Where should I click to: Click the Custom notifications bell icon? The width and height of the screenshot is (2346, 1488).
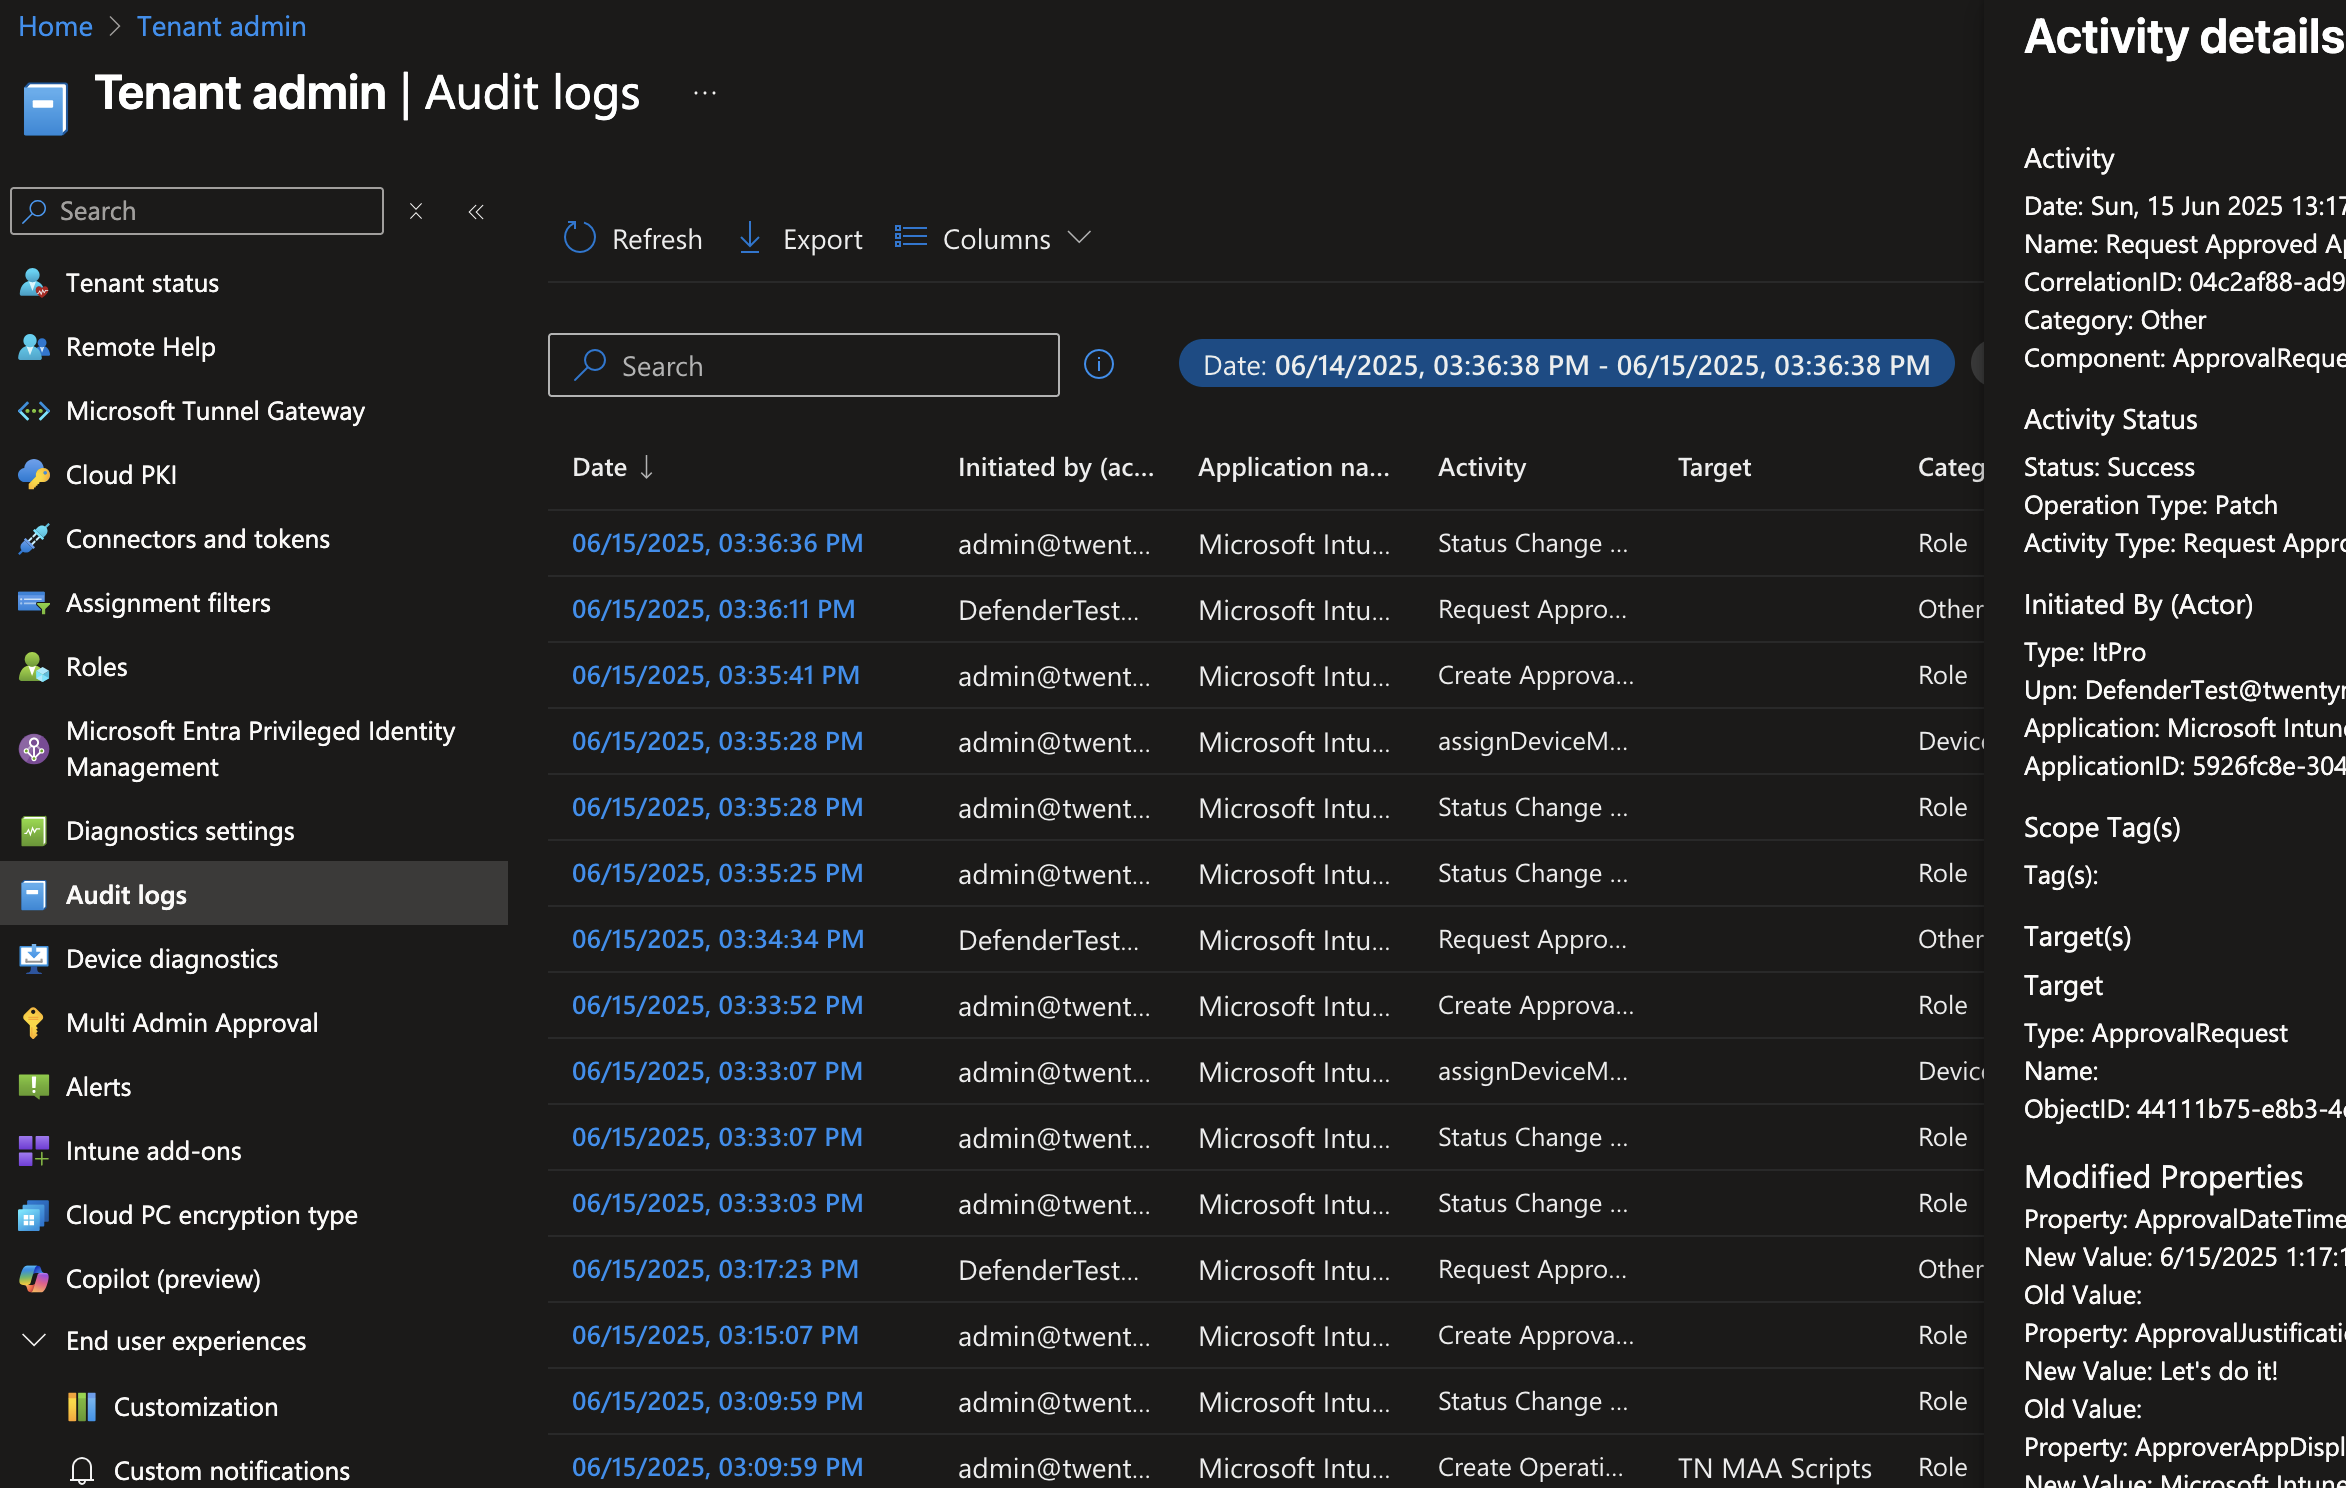tap(82, 1471)
